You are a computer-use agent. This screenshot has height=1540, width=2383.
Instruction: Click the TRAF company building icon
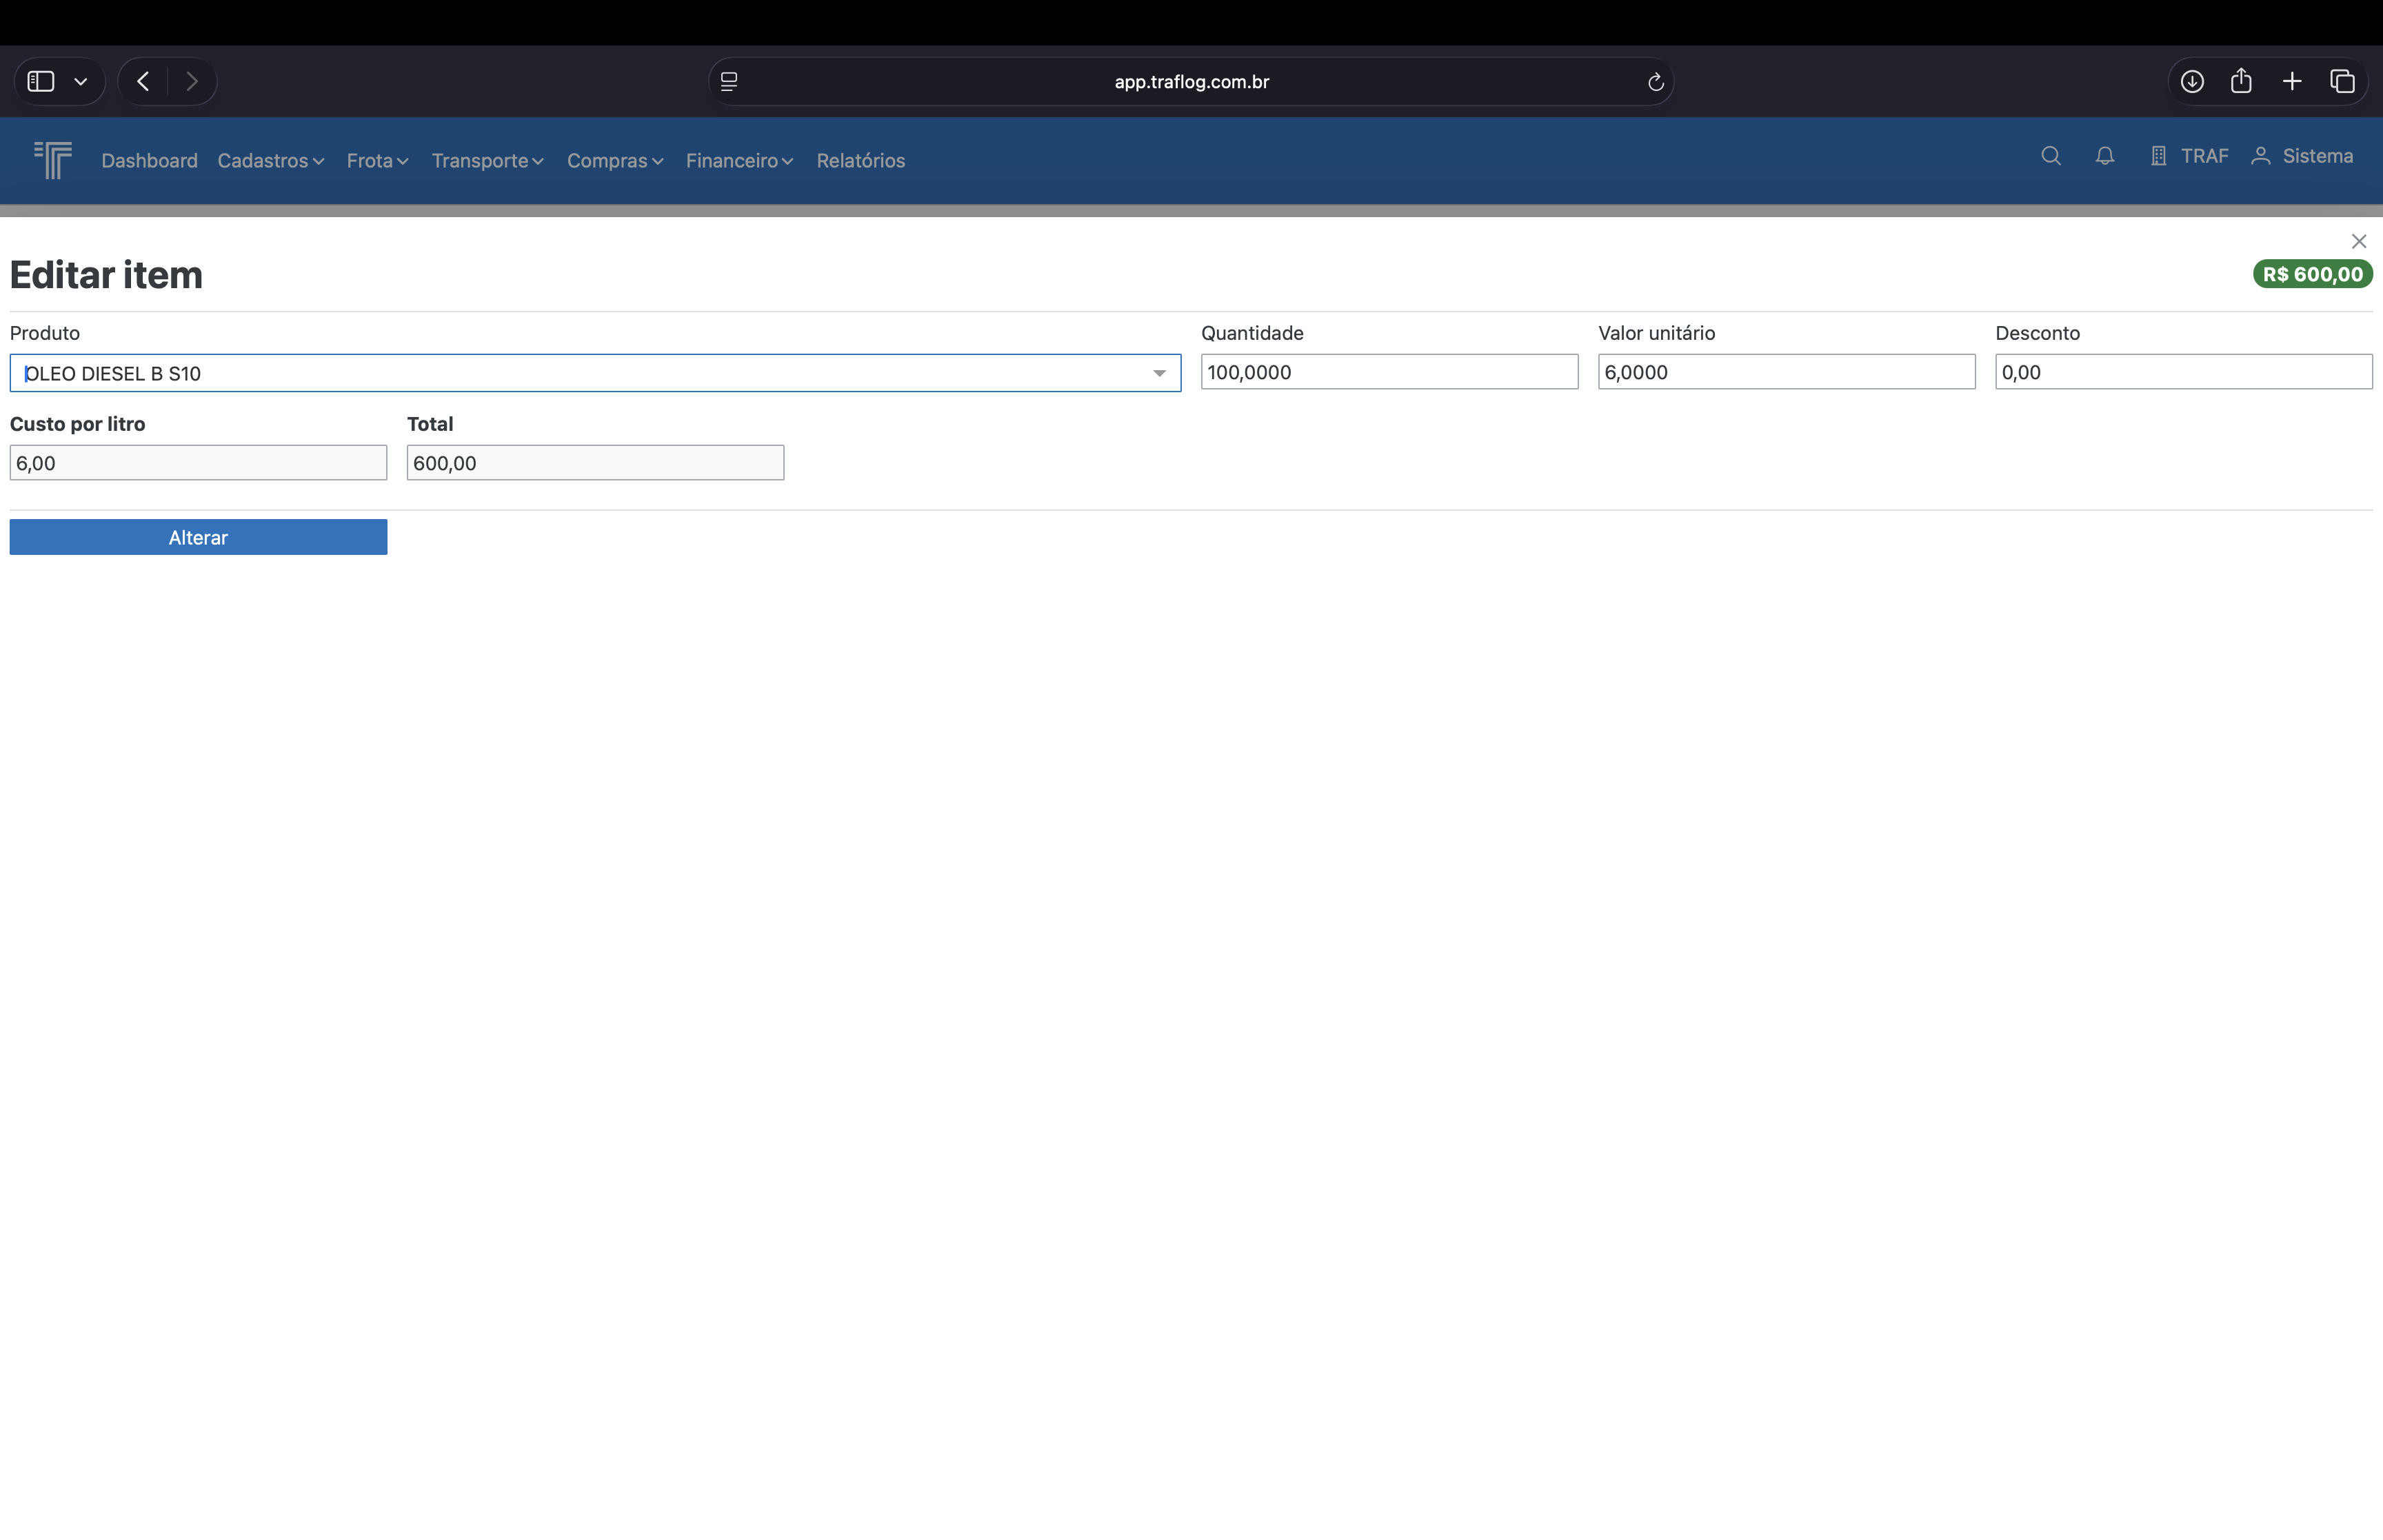(2158, 156)
